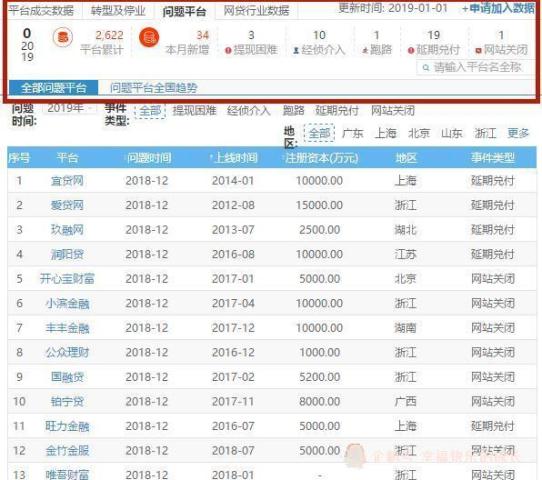This screenshot has width=542, height=480.
Task: Filter event type by 网站关闭
Action: tap(393, 111)
